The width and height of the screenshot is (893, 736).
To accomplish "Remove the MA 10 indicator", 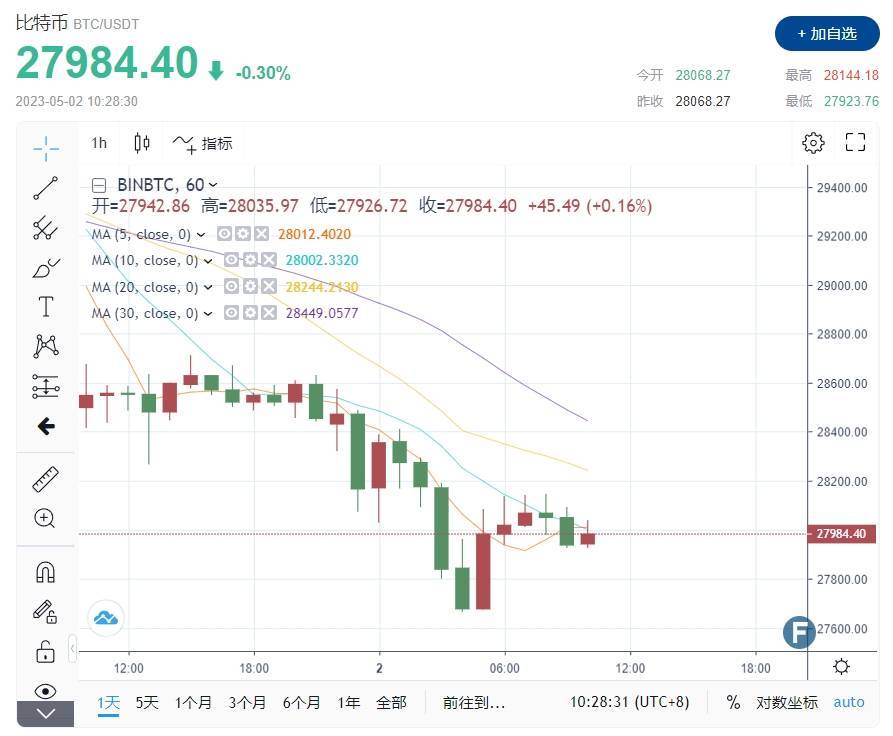I will tap(269, 260).
